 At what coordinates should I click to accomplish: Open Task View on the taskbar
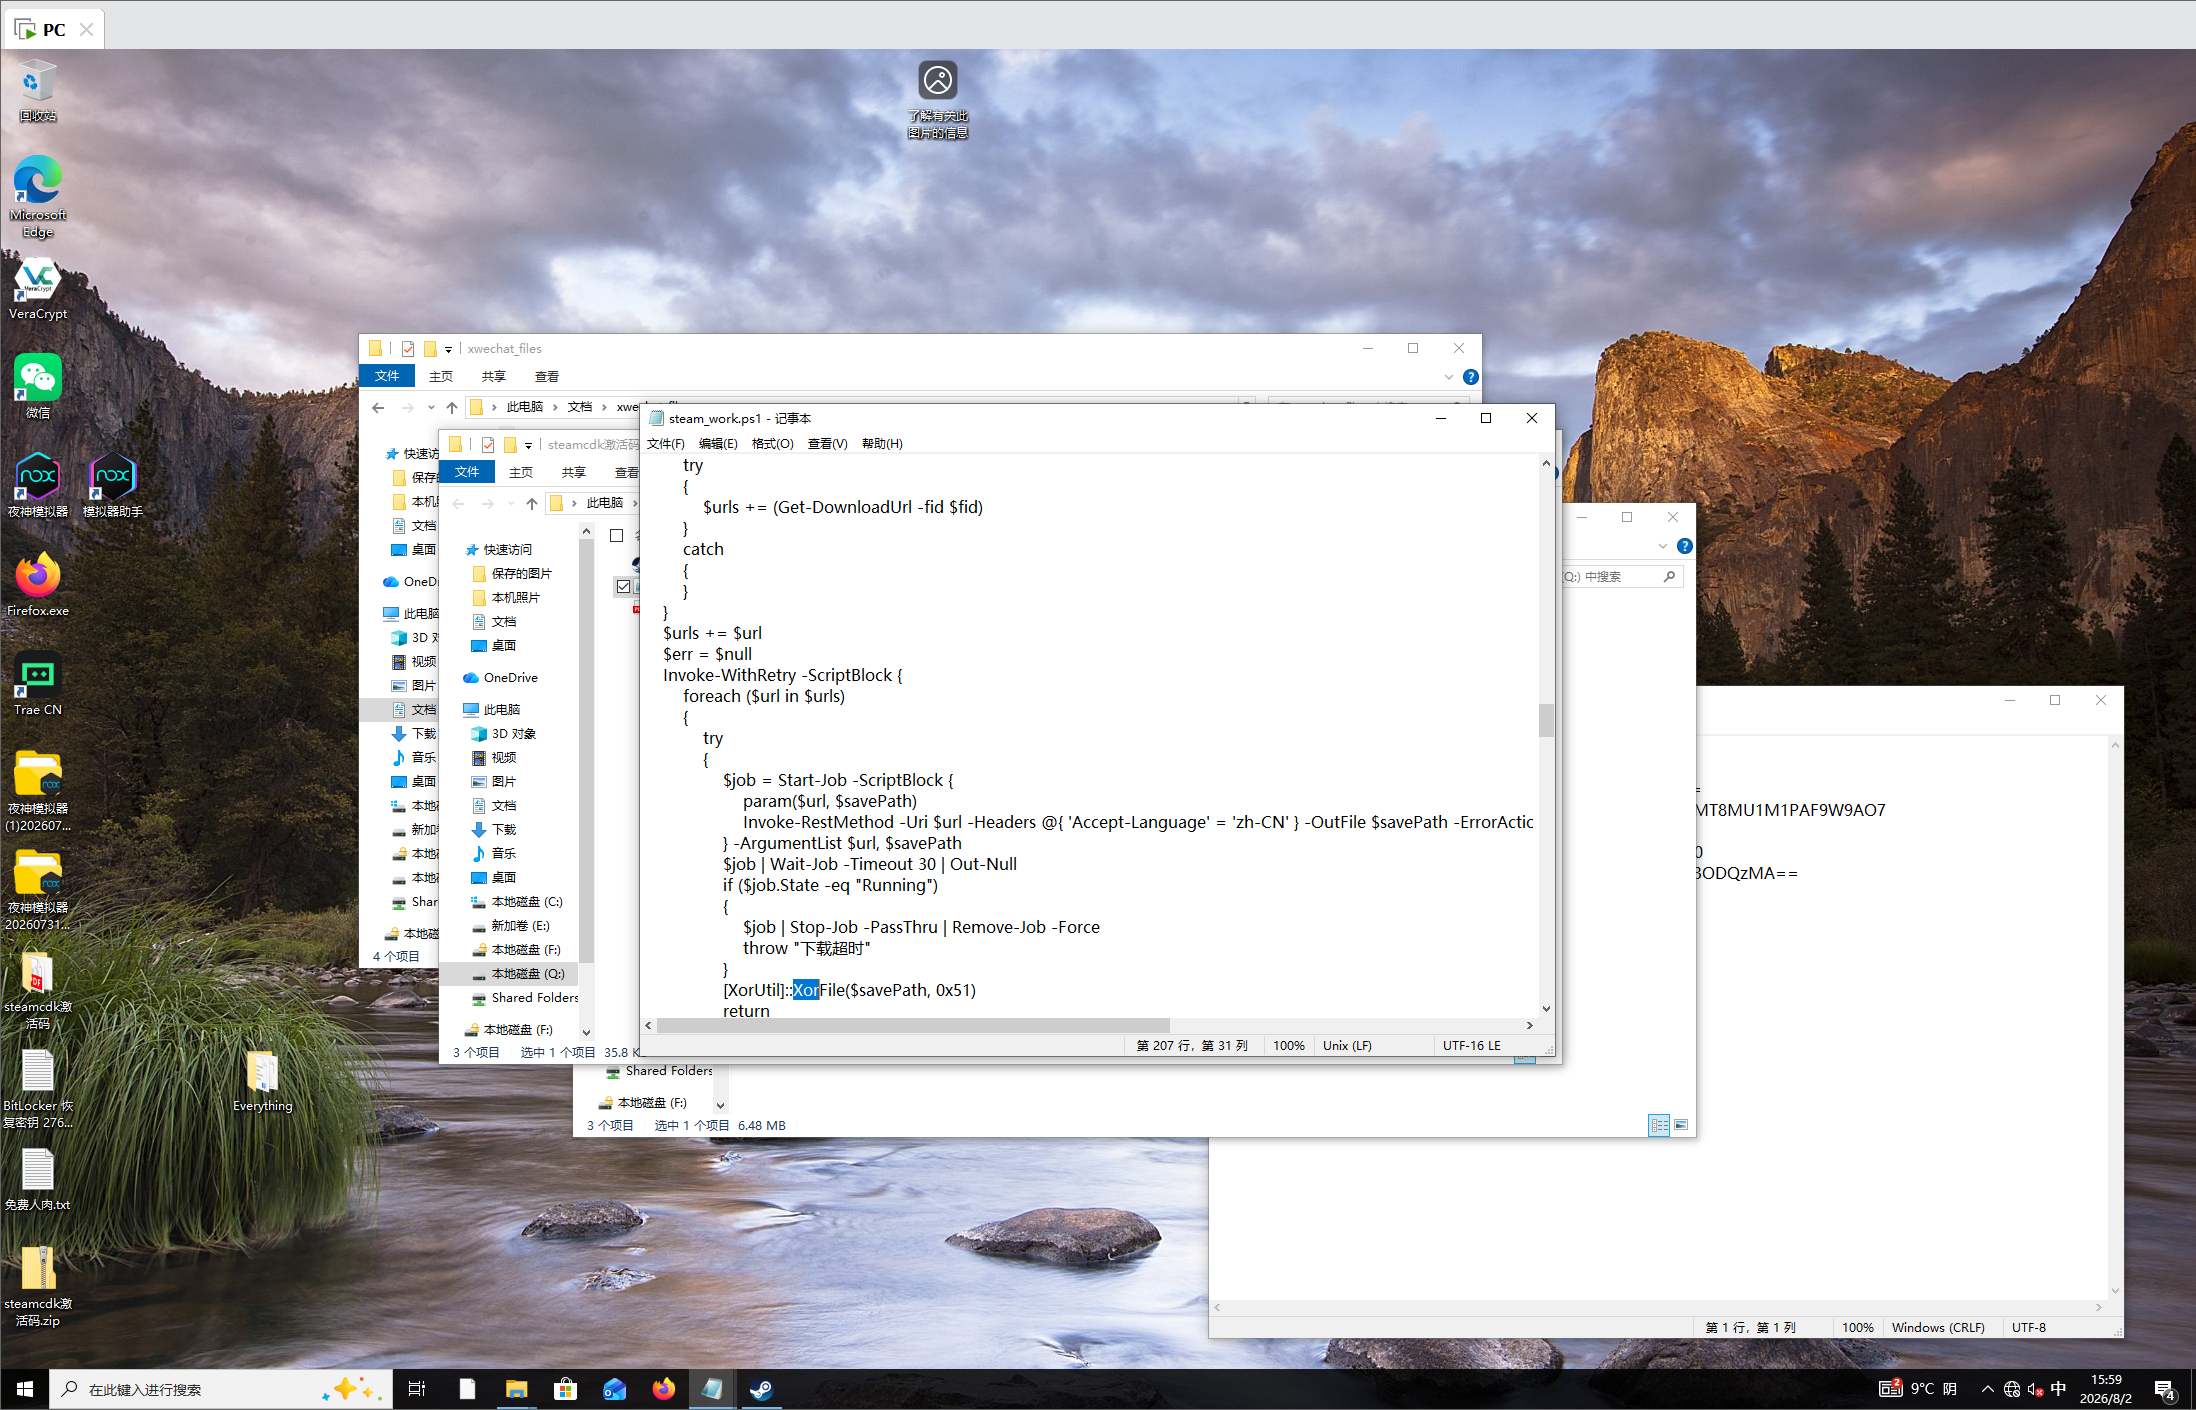click(417, 1389)
